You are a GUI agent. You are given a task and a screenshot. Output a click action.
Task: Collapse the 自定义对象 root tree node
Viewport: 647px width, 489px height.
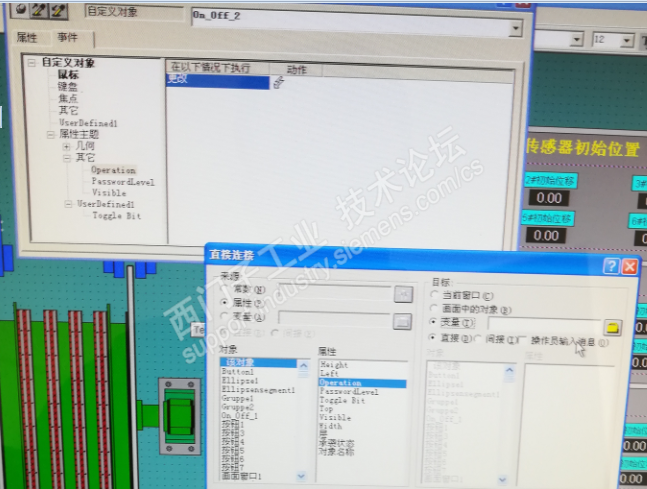tap(32, 62)
